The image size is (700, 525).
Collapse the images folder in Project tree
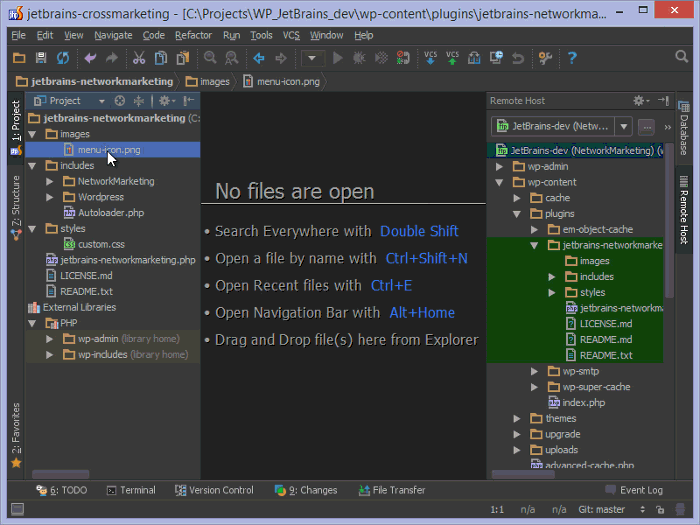click(x=32, y=134)
